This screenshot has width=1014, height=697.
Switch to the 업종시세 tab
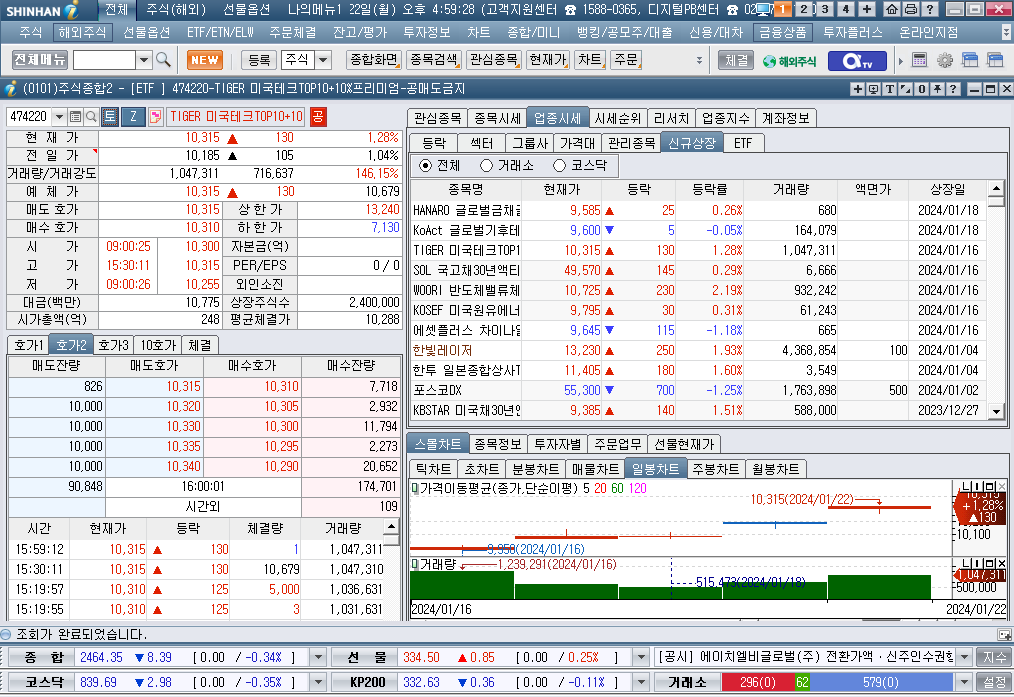(x=557, y=118)
